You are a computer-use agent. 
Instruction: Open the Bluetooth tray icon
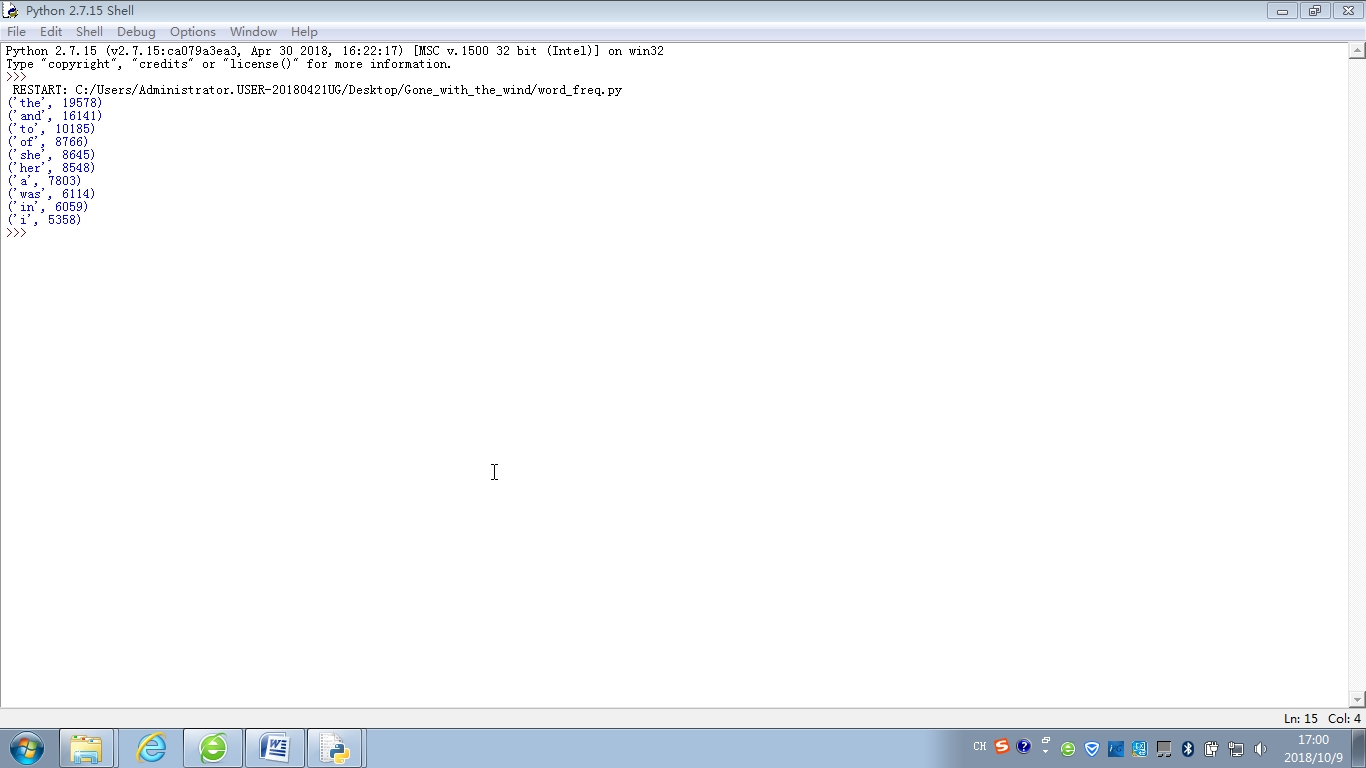point(1188,749)
